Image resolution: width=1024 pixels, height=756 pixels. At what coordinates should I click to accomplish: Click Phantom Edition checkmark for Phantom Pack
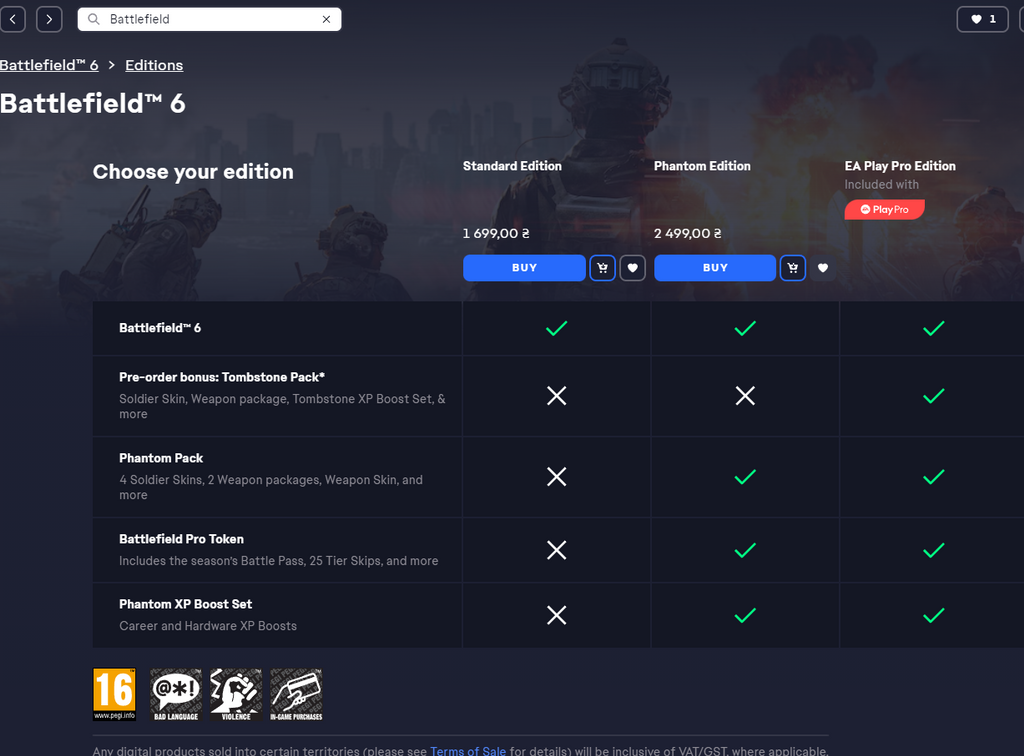point(745,477)
